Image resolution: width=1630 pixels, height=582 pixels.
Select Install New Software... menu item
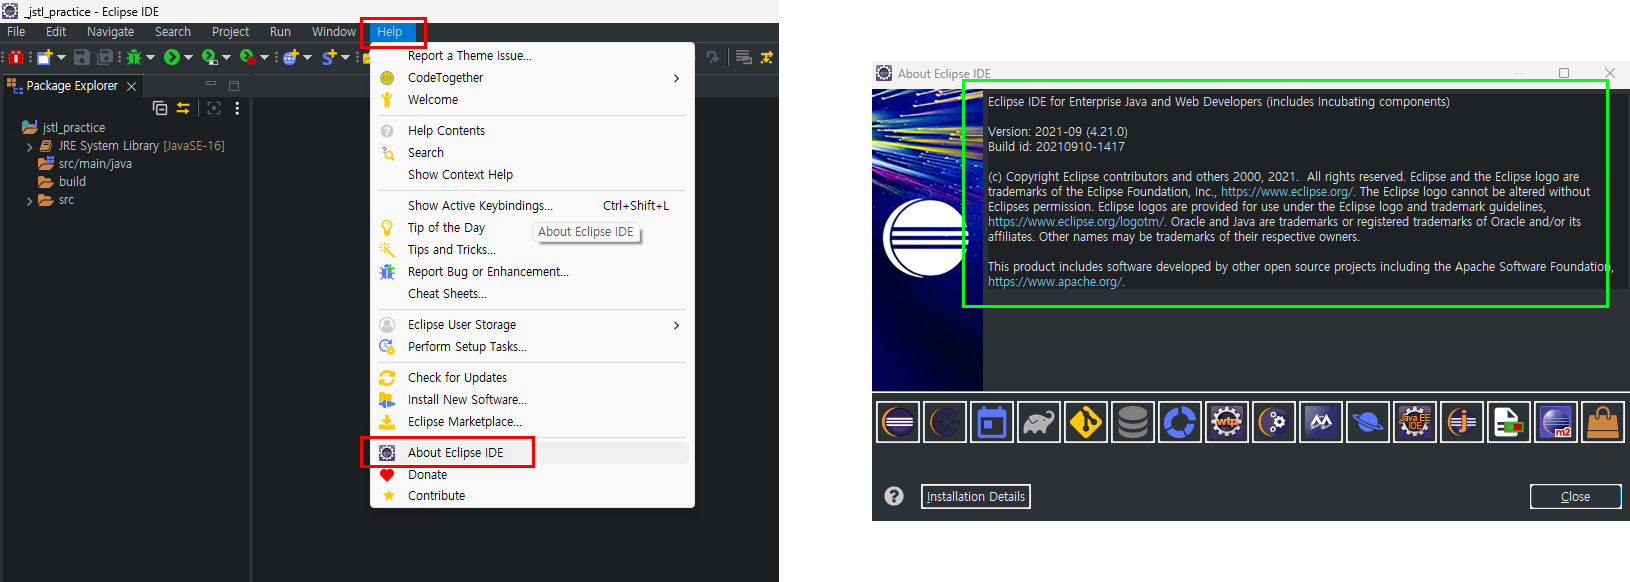[532, 400]
